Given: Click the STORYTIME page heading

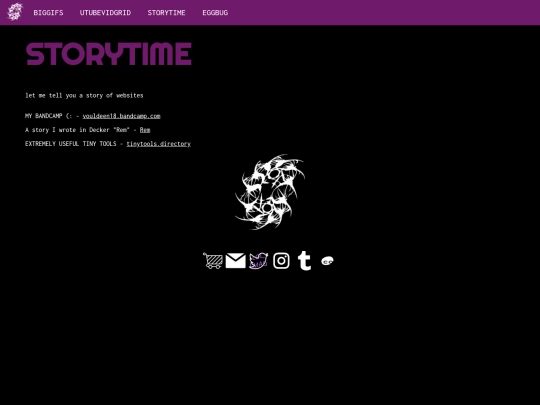Looking at the screenshot, I should 108,54.
